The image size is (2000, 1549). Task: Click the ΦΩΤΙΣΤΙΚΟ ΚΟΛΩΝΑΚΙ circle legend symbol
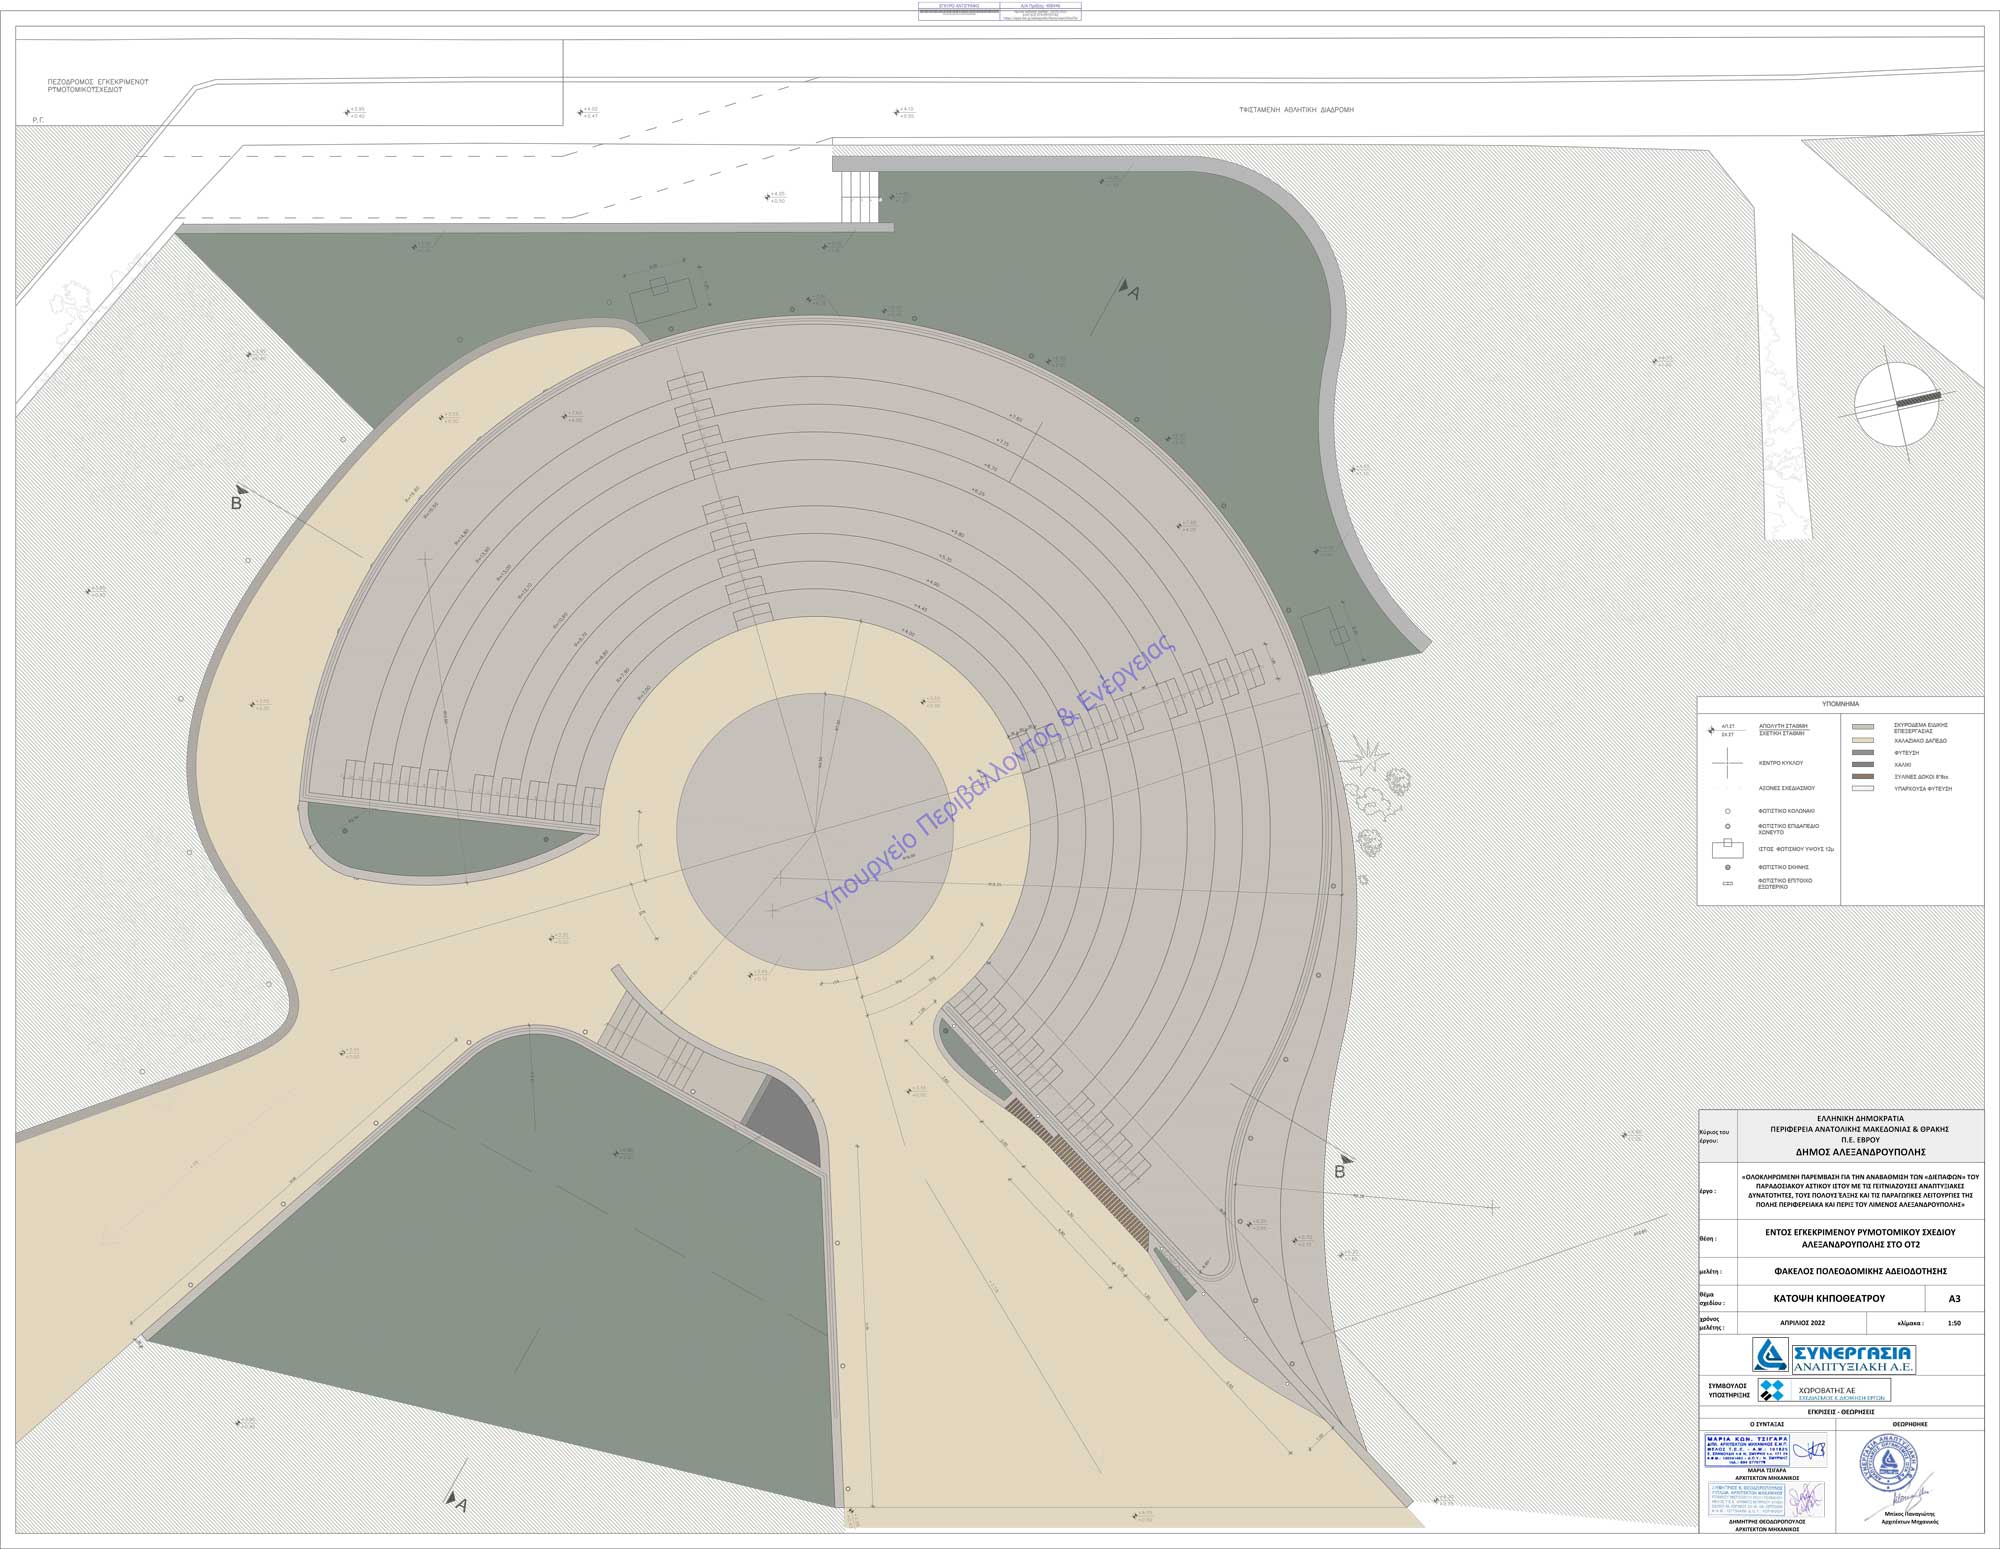pyautogui.click(x=1727, y=811)
